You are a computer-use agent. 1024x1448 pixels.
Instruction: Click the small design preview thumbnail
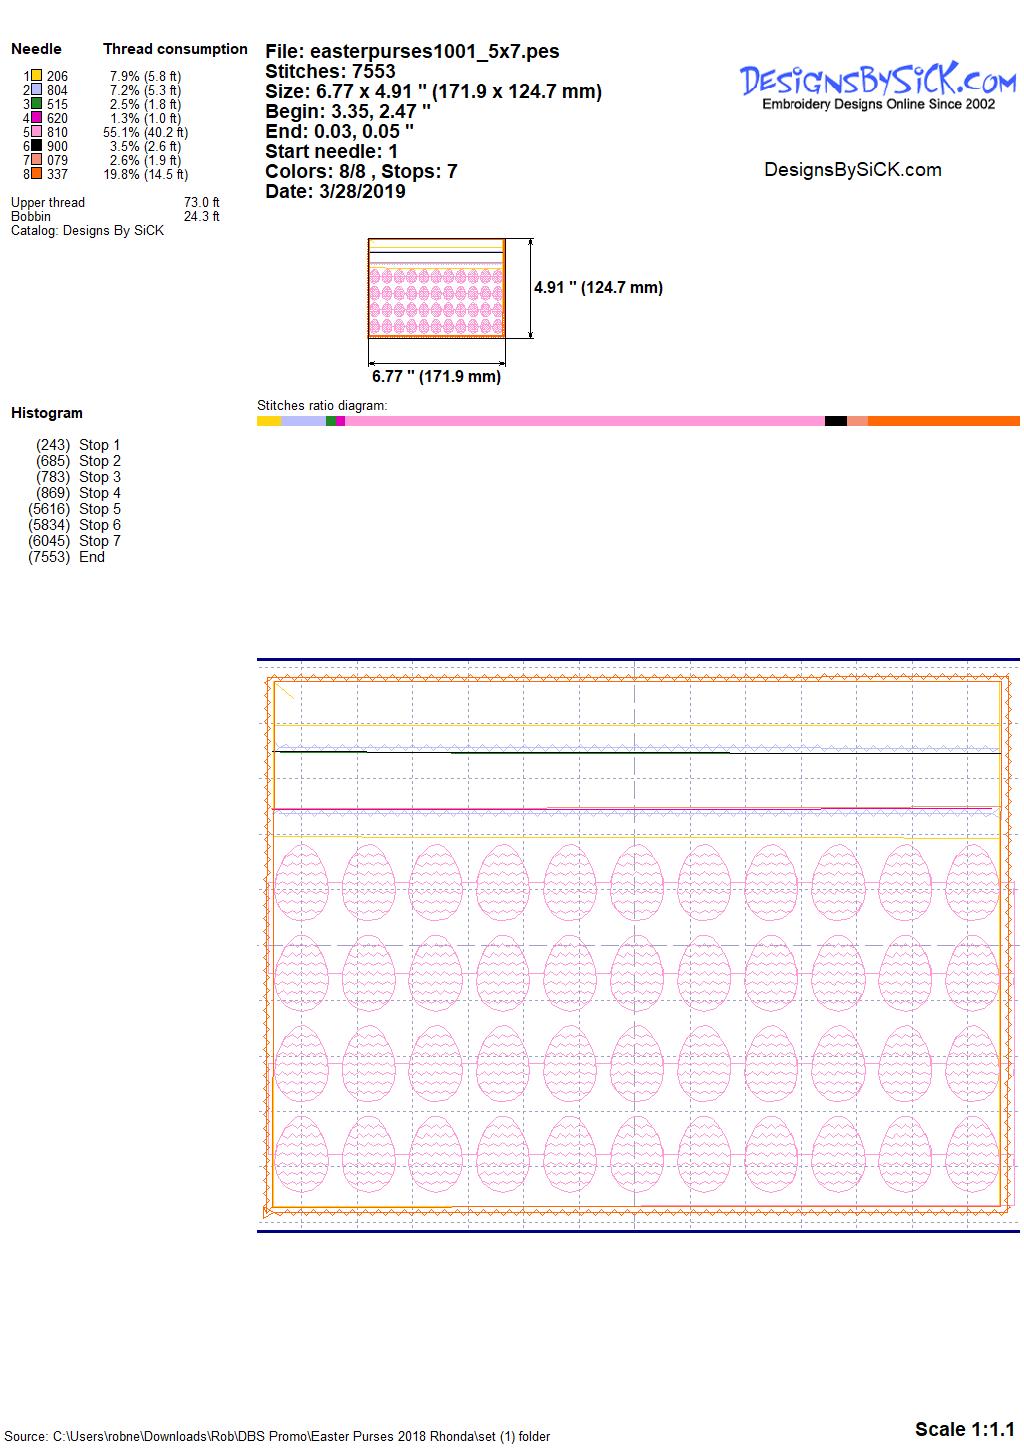tap(436, 289)
